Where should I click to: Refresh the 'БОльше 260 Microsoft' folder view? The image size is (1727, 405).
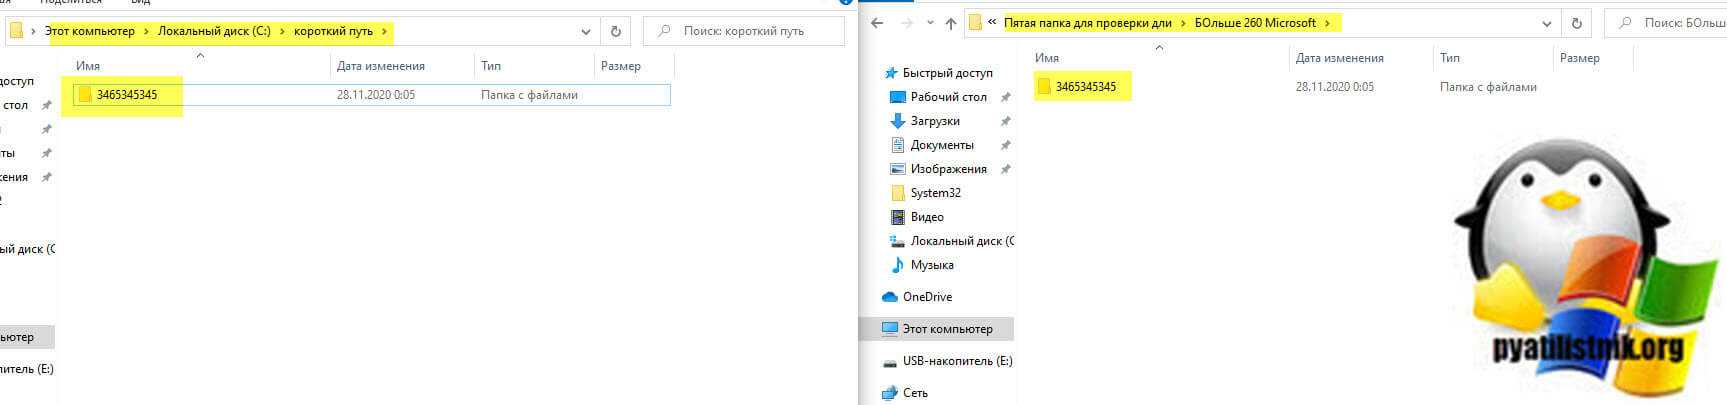pos(1577,23)
